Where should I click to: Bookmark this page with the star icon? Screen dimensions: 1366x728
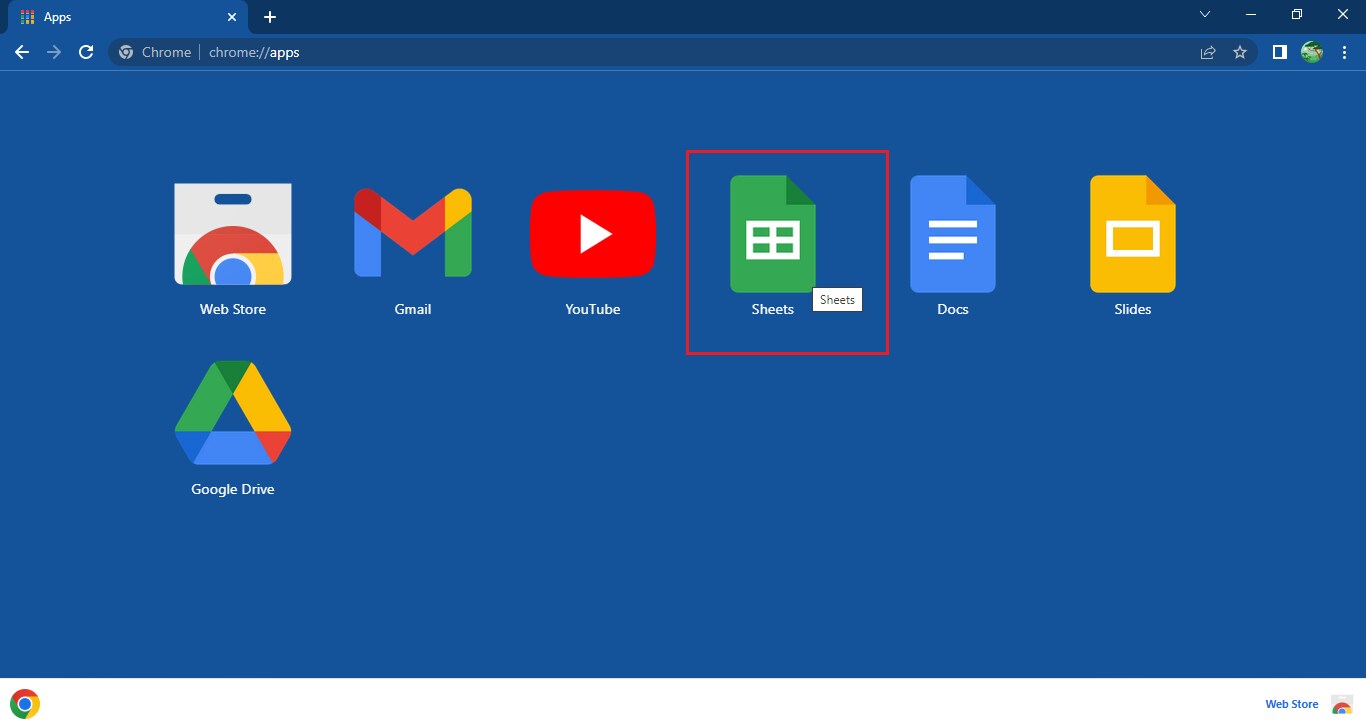pyautogui.click(x=1240, y=52)
